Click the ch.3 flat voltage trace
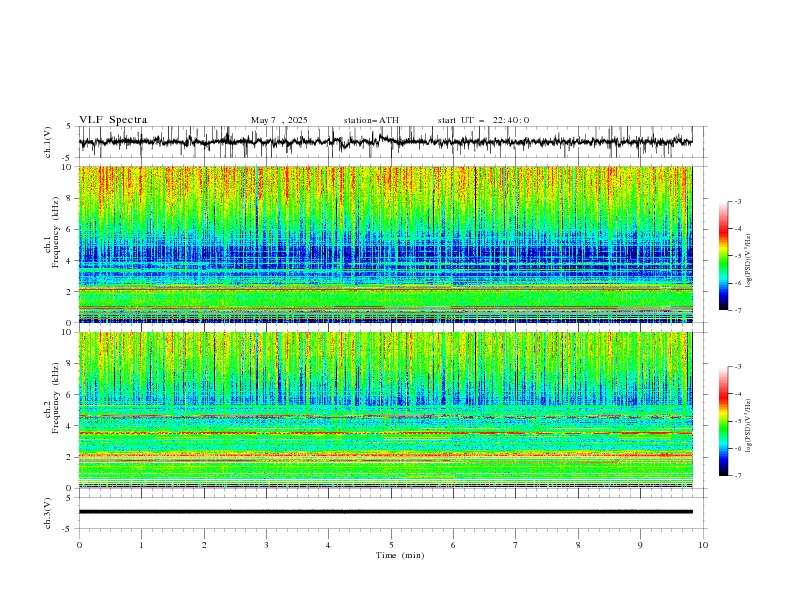792x612 pixels. pyautogui.click(x=386, y=512)
